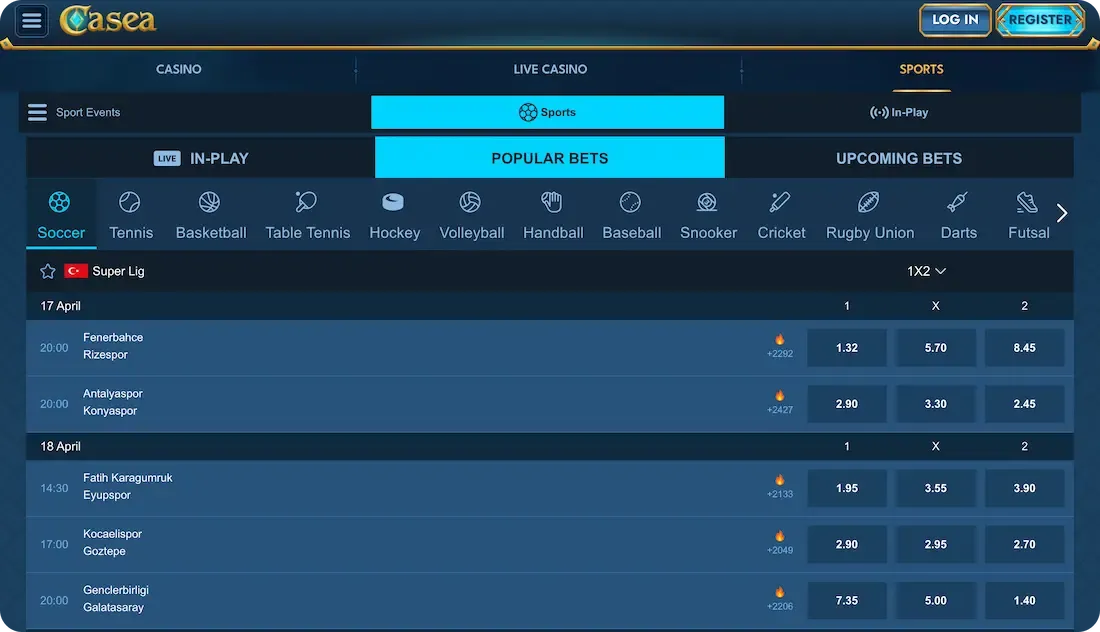Open the Upcoming Bets tab
This screenshot has height=632, width=1100.
[x=899, y=158]
